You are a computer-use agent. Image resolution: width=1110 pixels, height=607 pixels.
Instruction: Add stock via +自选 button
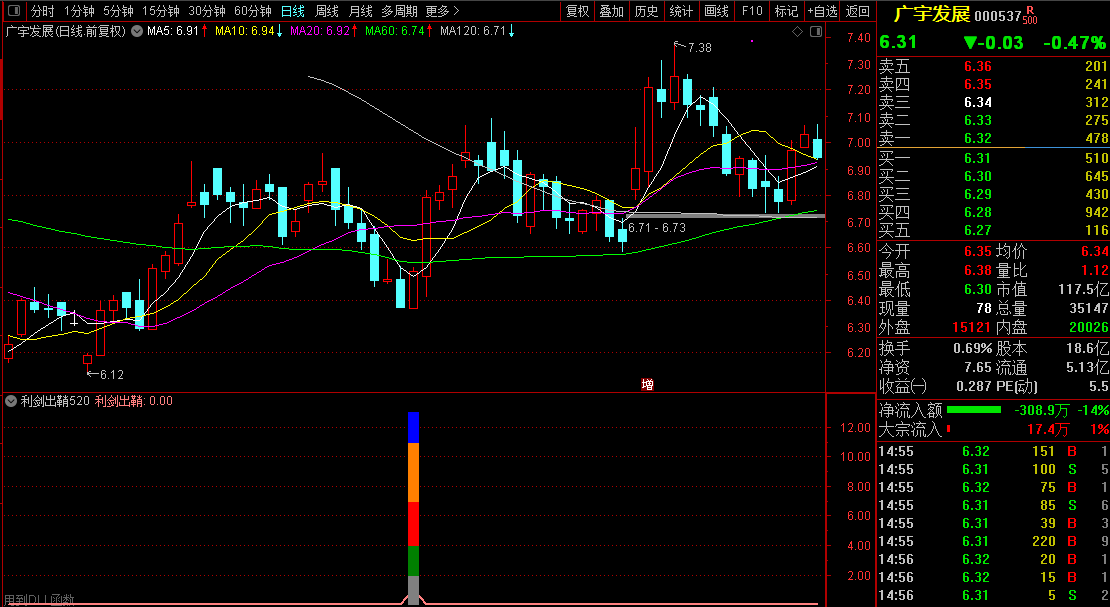pos(822,12)
